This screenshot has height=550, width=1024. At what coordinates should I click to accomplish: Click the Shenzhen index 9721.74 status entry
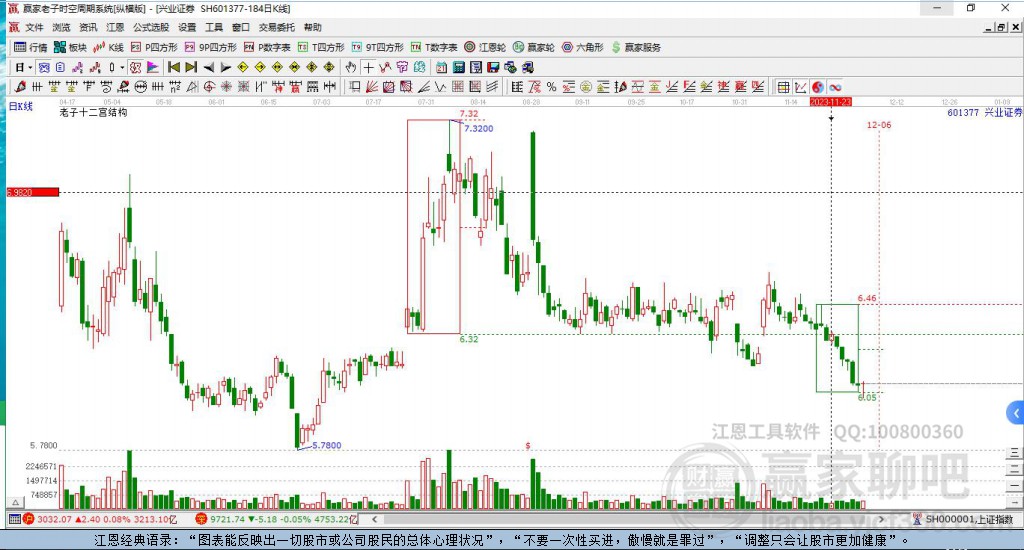(276, 519)
